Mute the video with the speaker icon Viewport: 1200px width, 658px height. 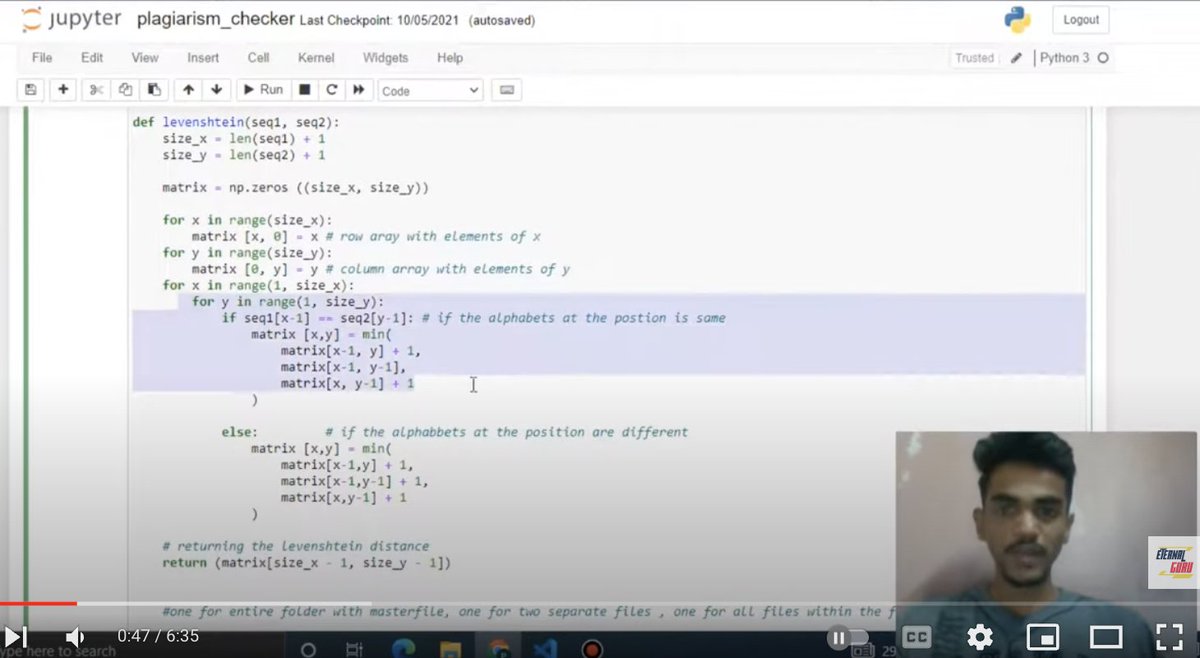75,637
